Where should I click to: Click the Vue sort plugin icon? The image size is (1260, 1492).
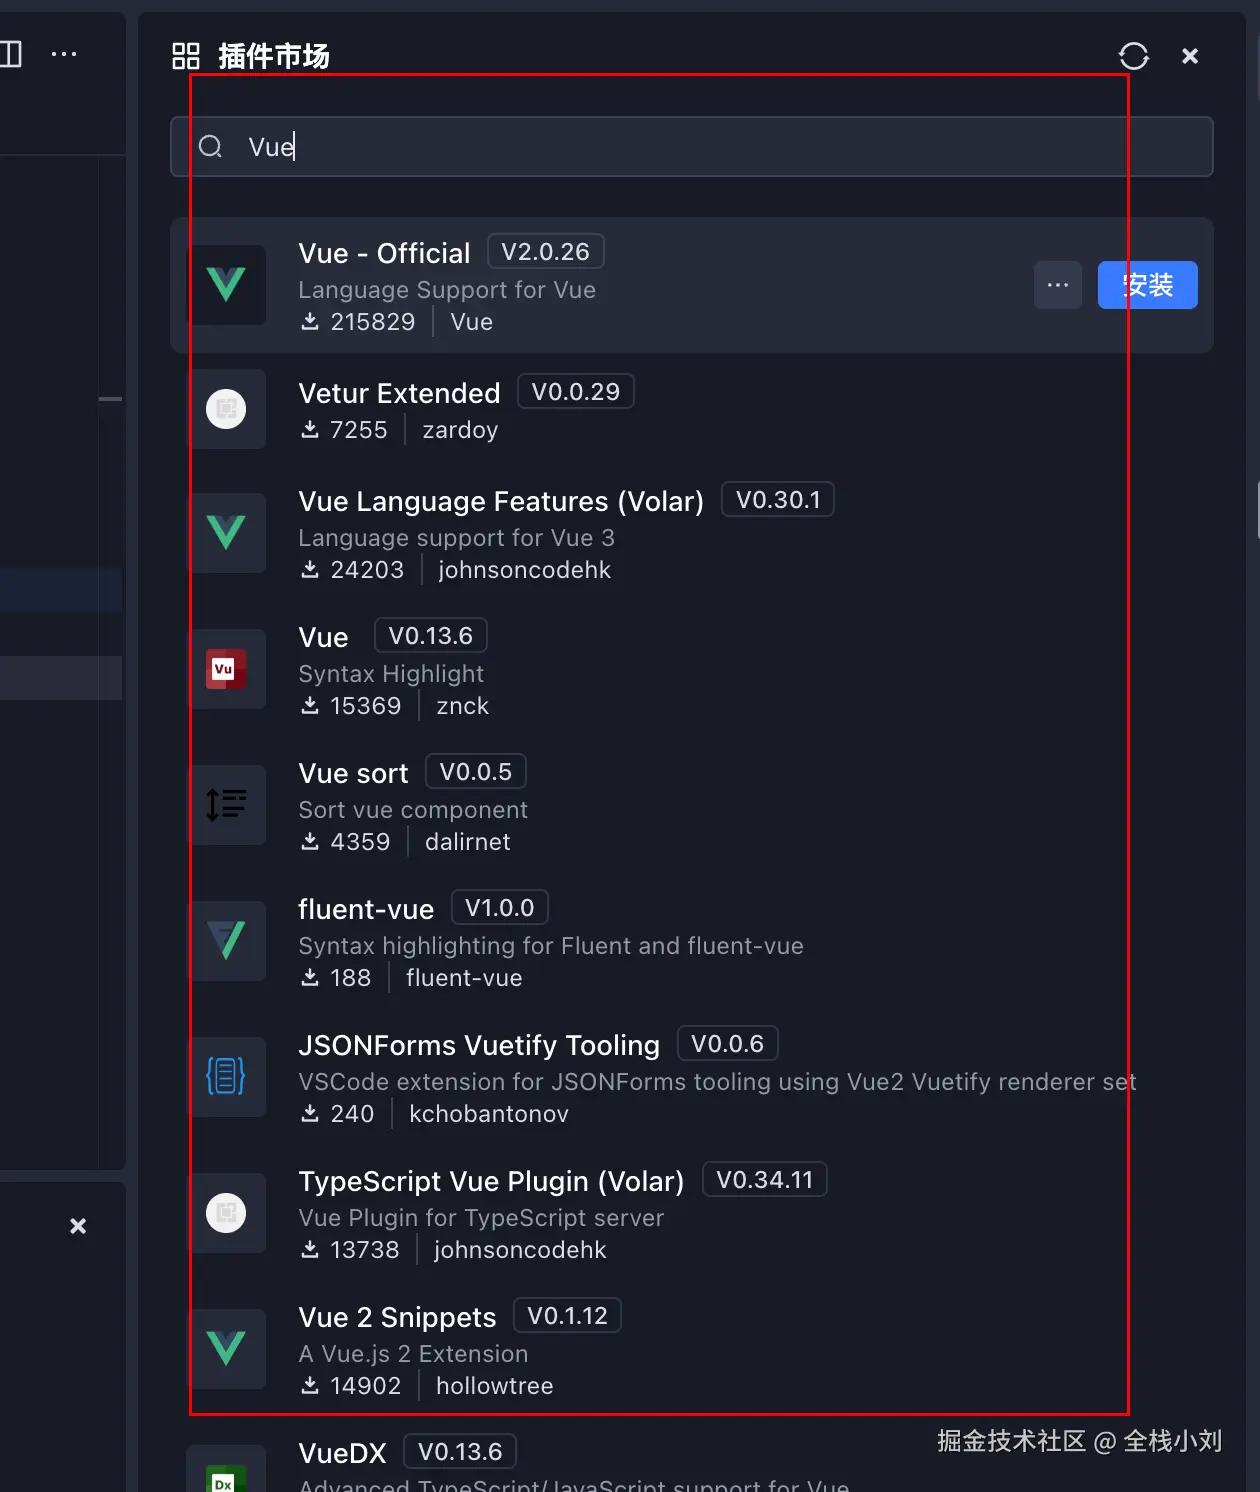click(x=227, y=805)
